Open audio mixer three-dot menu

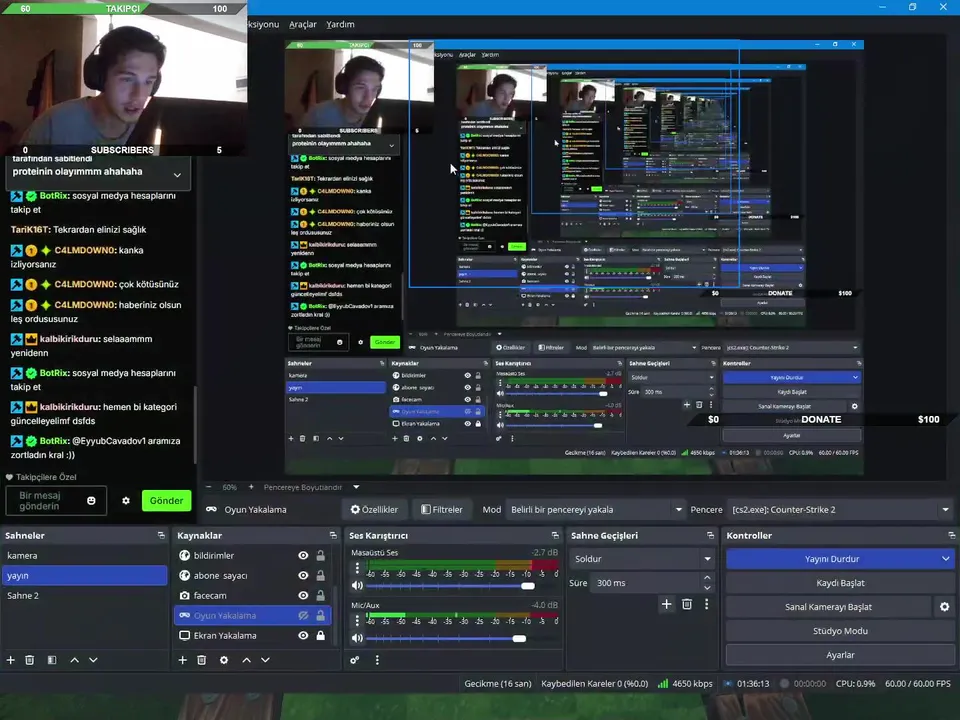377,660
